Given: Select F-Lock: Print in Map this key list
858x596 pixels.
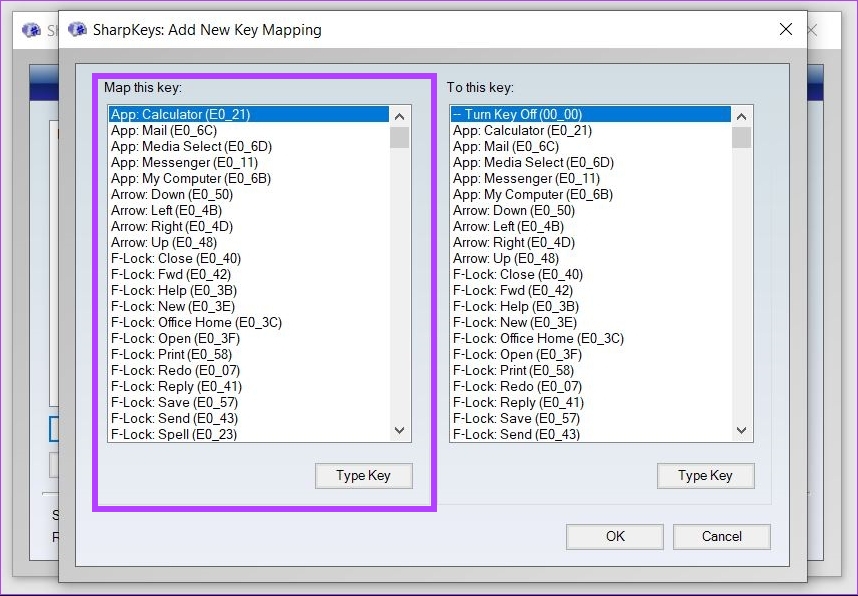Looking at the screenshot, I should (x=249, y=354).
